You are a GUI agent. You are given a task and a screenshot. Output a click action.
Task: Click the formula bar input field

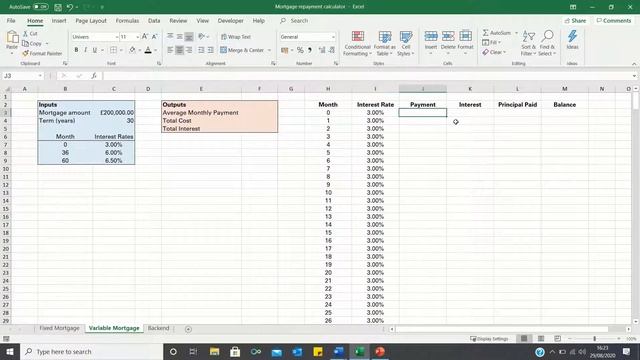point(367,76)
